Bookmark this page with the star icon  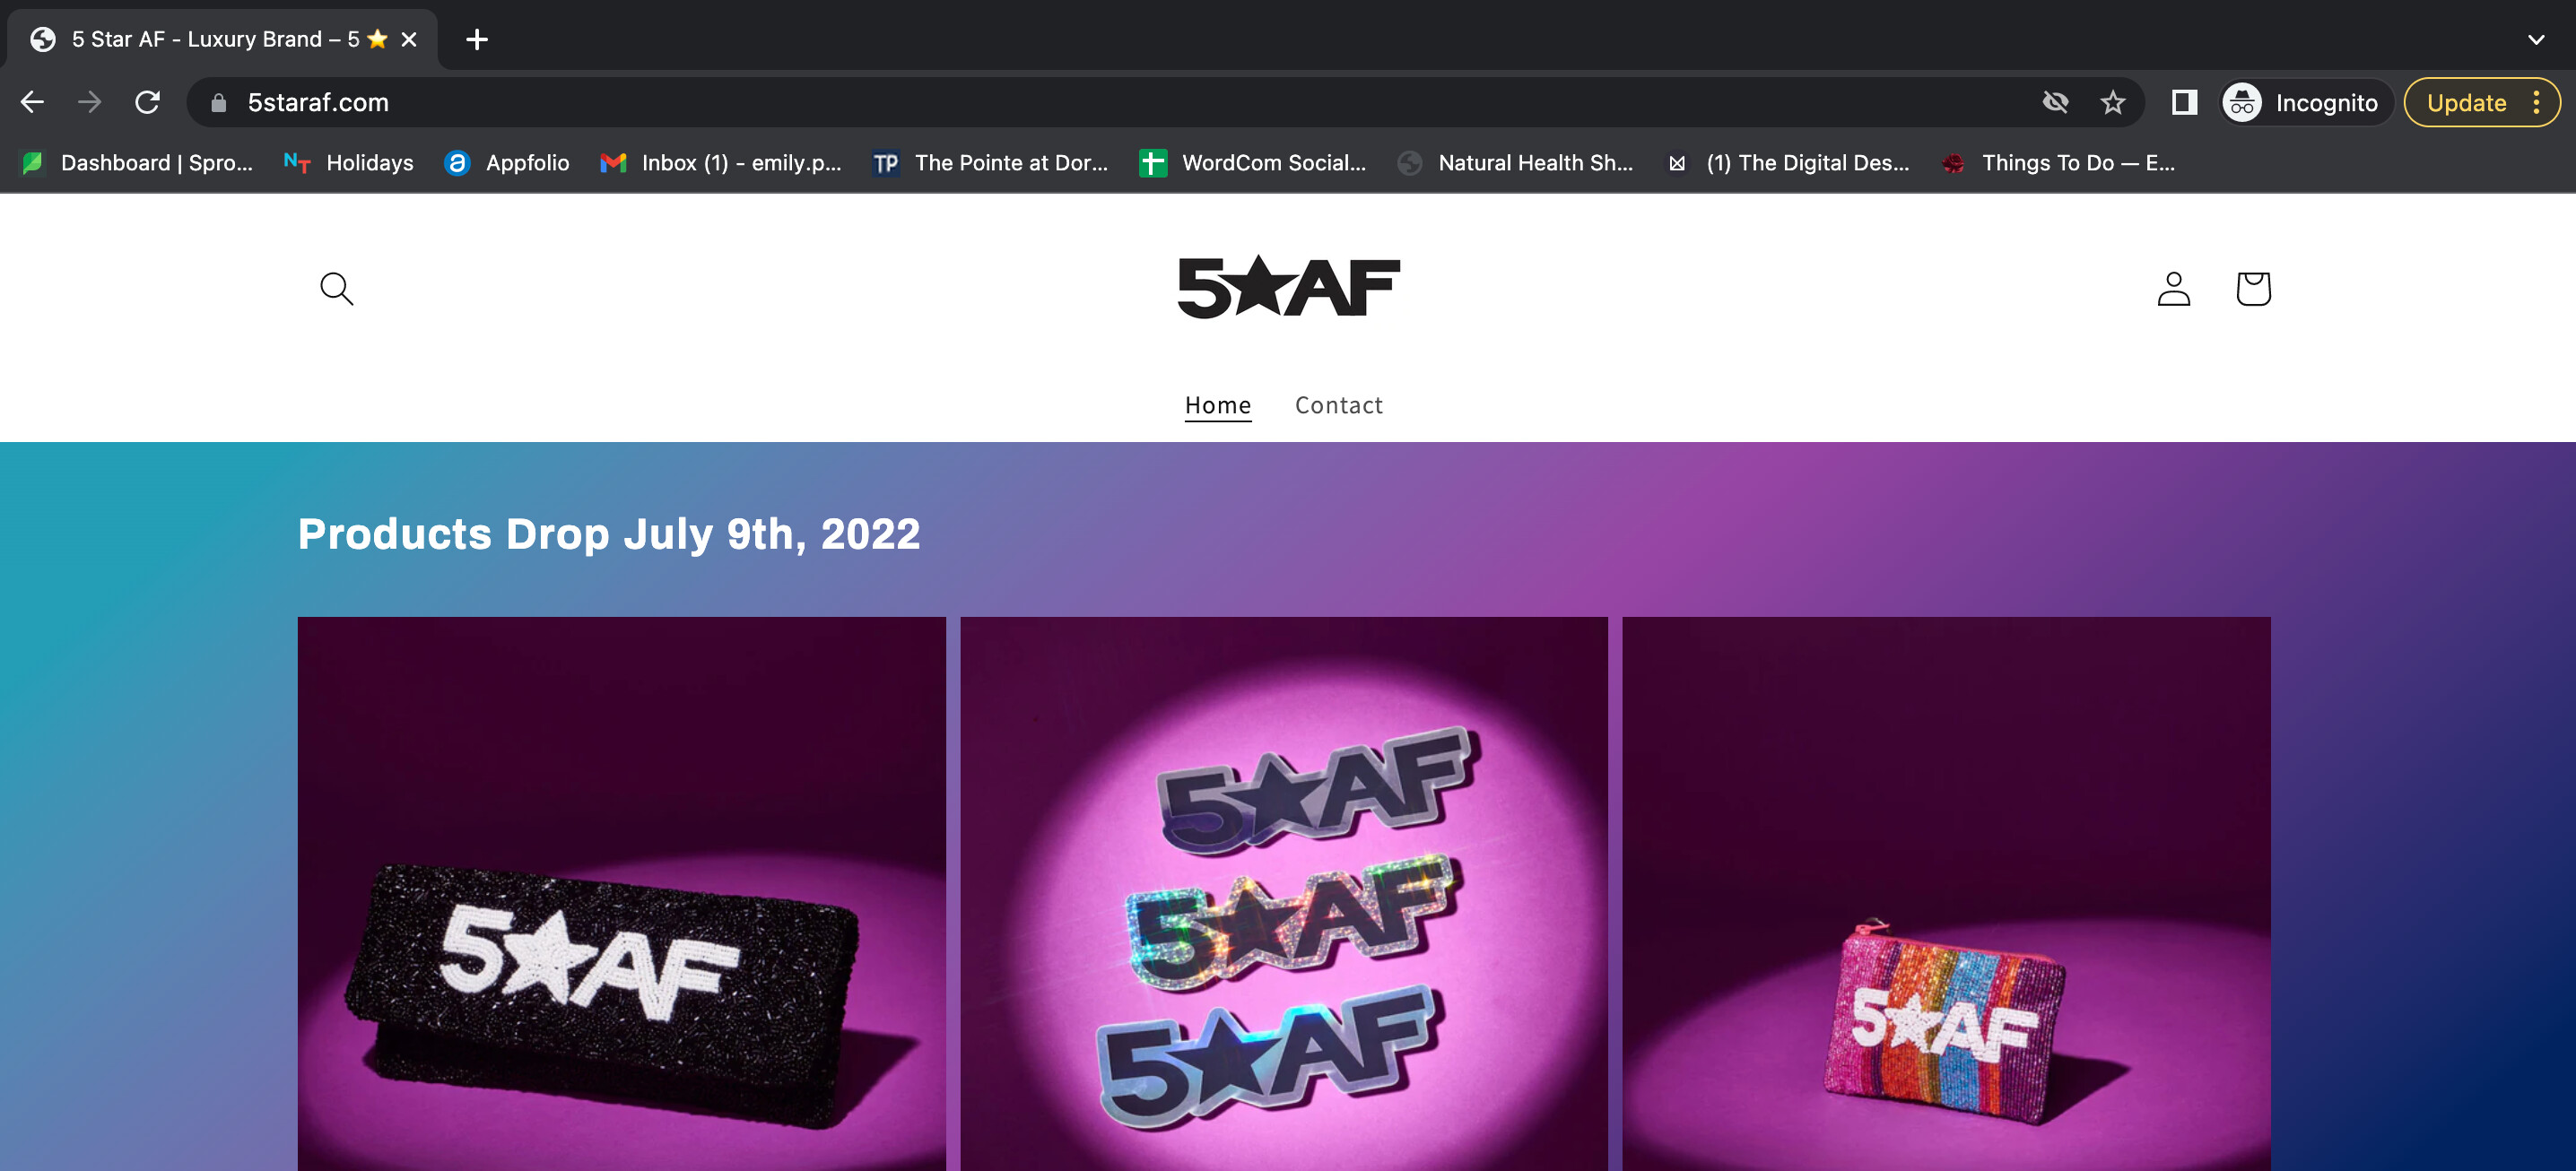(2112, 102)
